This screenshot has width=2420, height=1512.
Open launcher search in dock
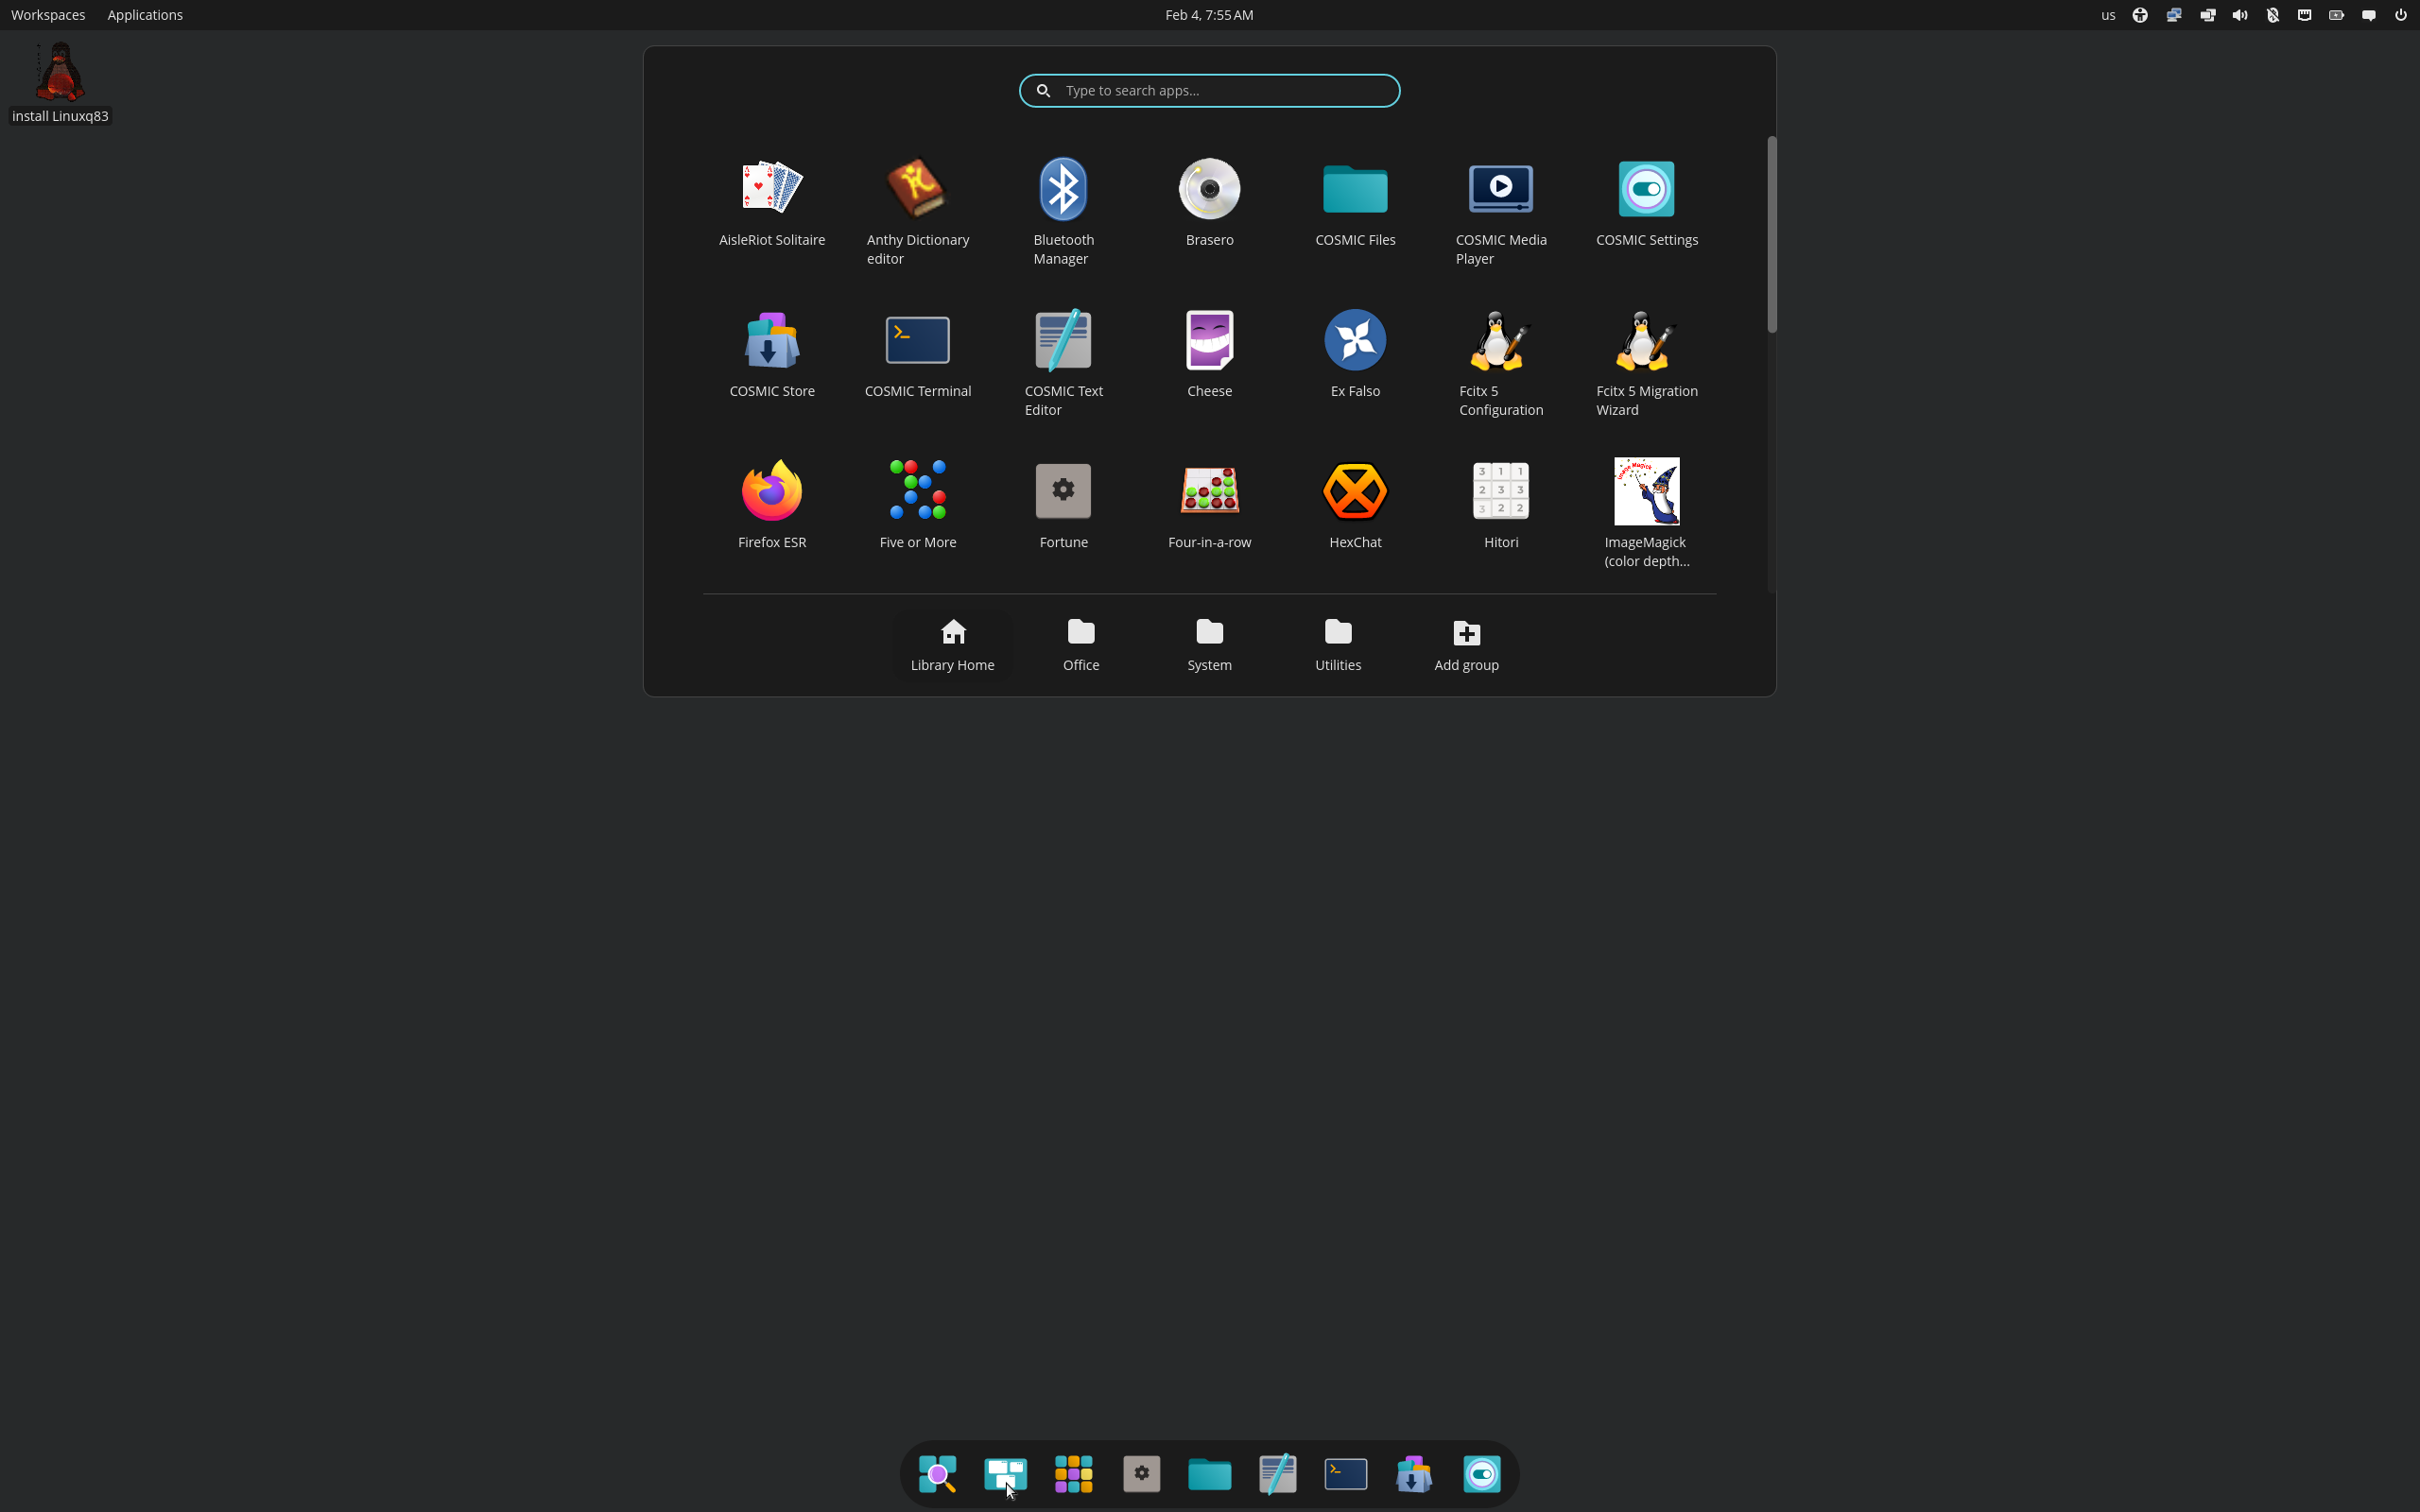click(937, 1473)
